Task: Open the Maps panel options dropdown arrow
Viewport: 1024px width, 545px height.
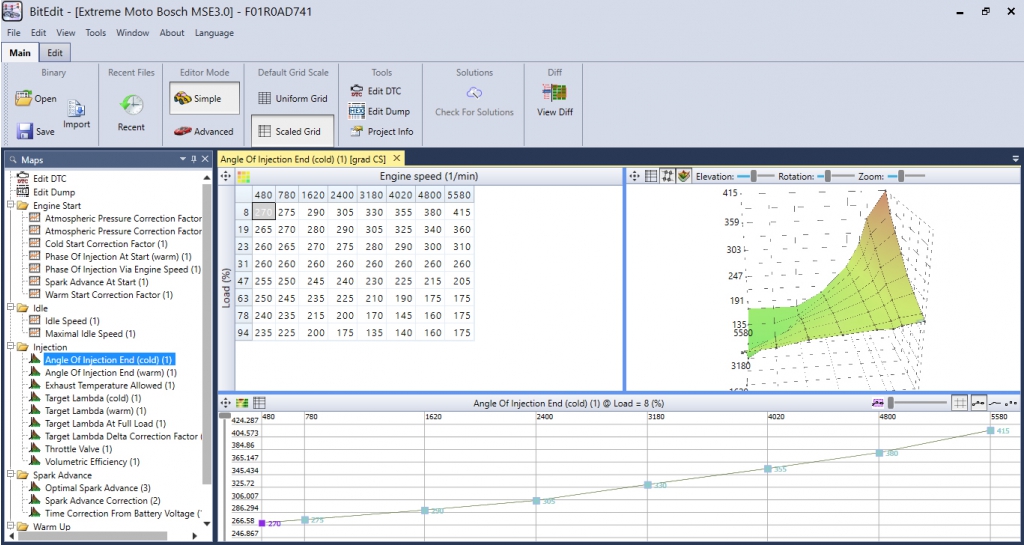Action: (184, 159)
